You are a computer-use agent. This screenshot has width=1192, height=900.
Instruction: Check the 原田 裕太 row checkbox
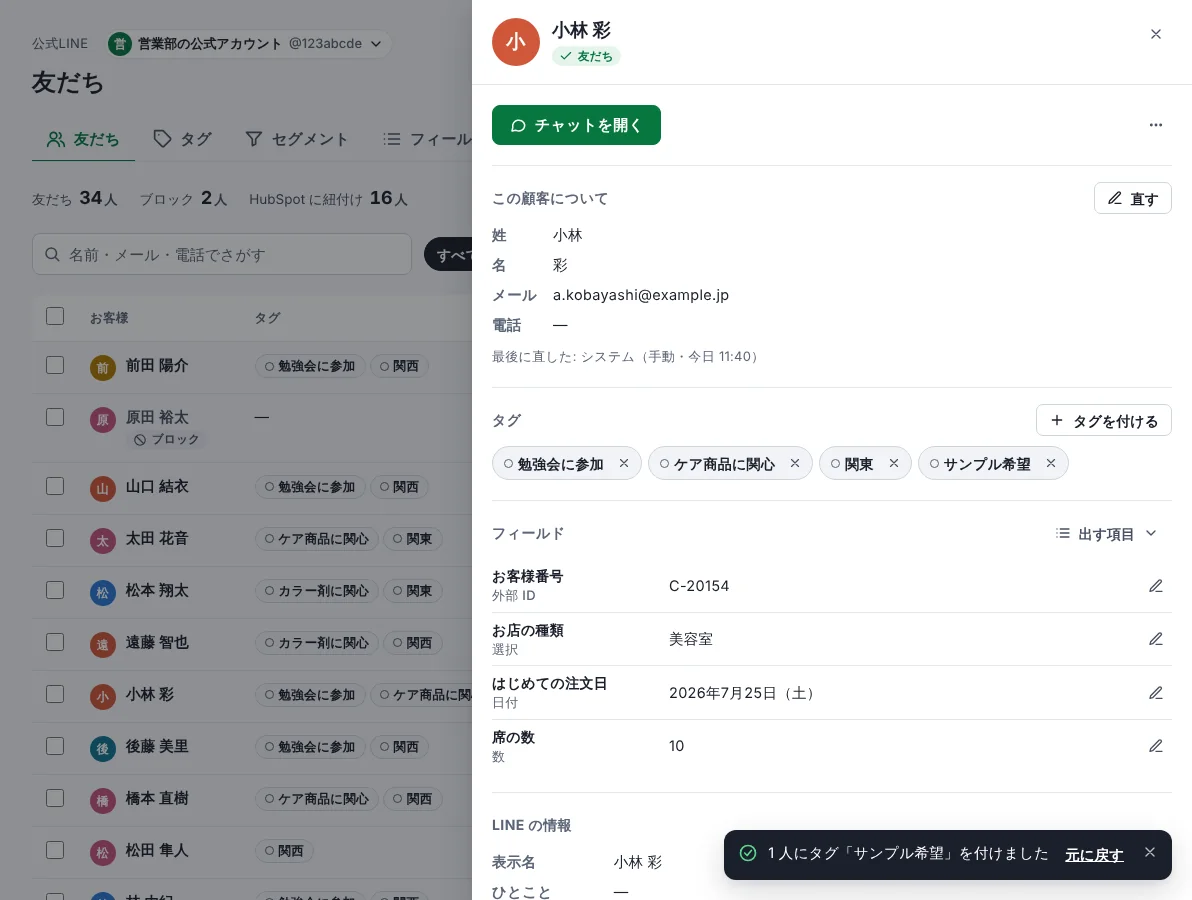(55, 417)
